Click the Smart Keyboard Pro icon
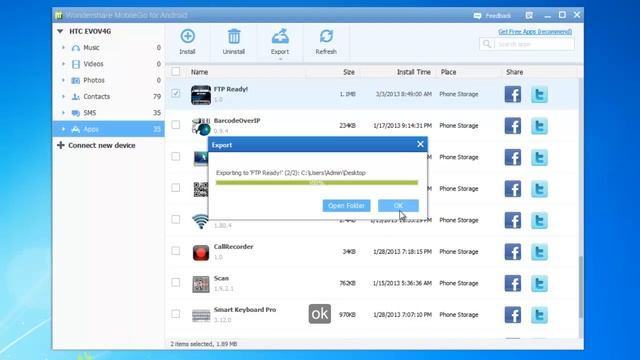This screenshot has width=640, height=360. pyautogui.click(x=201, y=316)
